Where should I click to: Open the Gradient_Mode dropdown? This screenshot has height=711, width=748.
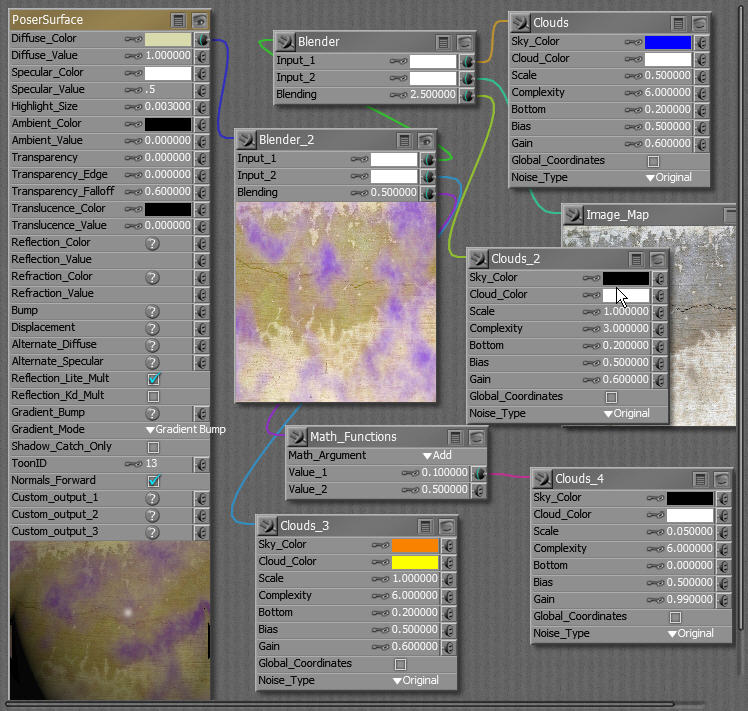[x=186, y=429]
